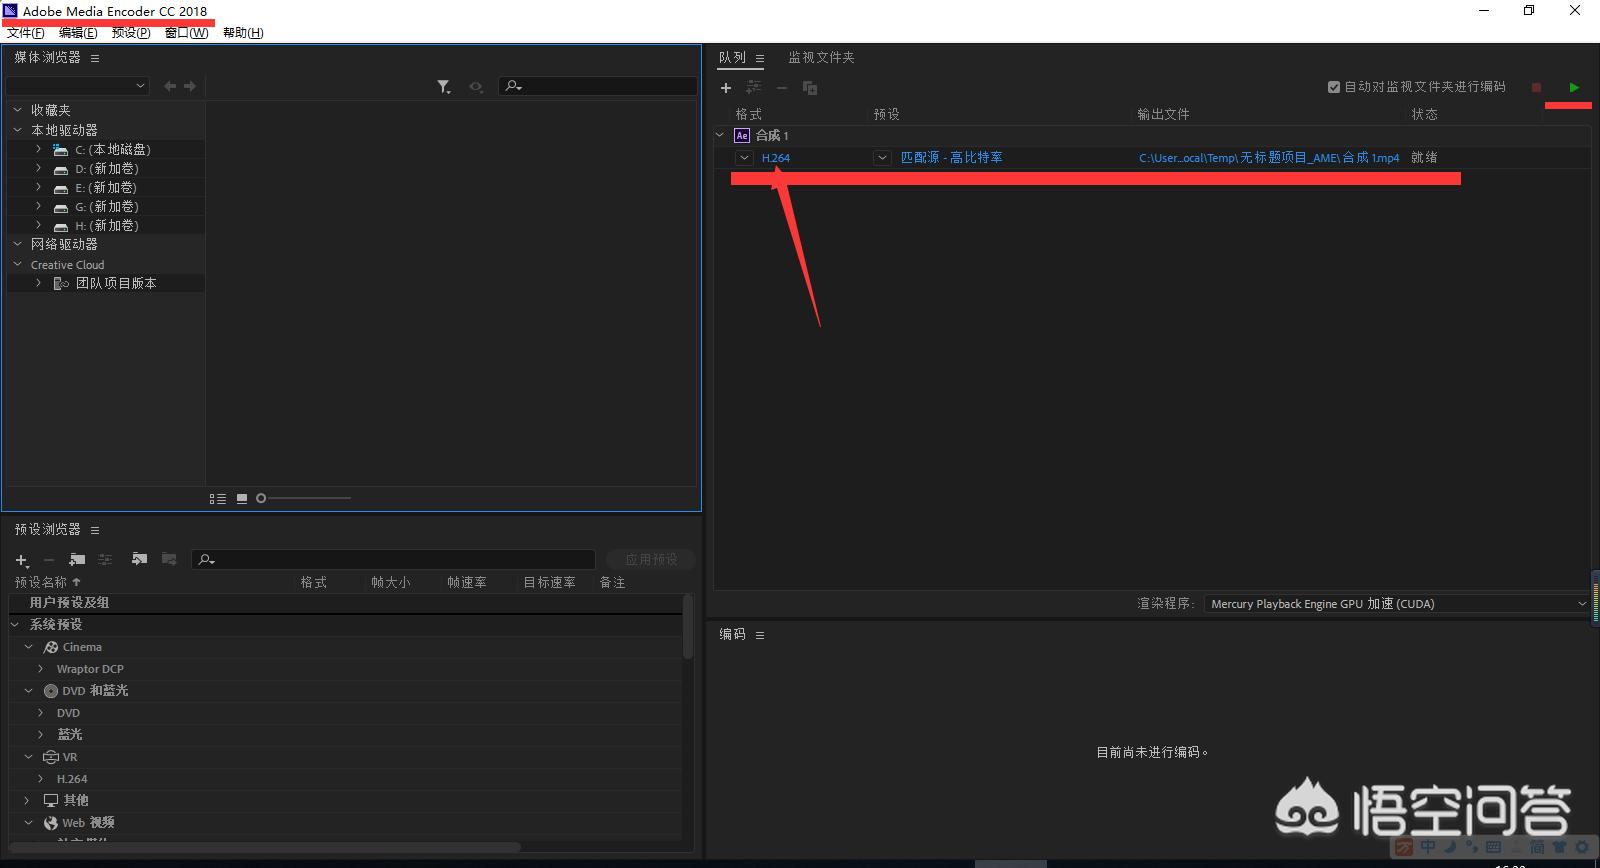Open the 编码 panel menu icon
The height and width of the screenshot is (868, 1600).
point(760,635)
